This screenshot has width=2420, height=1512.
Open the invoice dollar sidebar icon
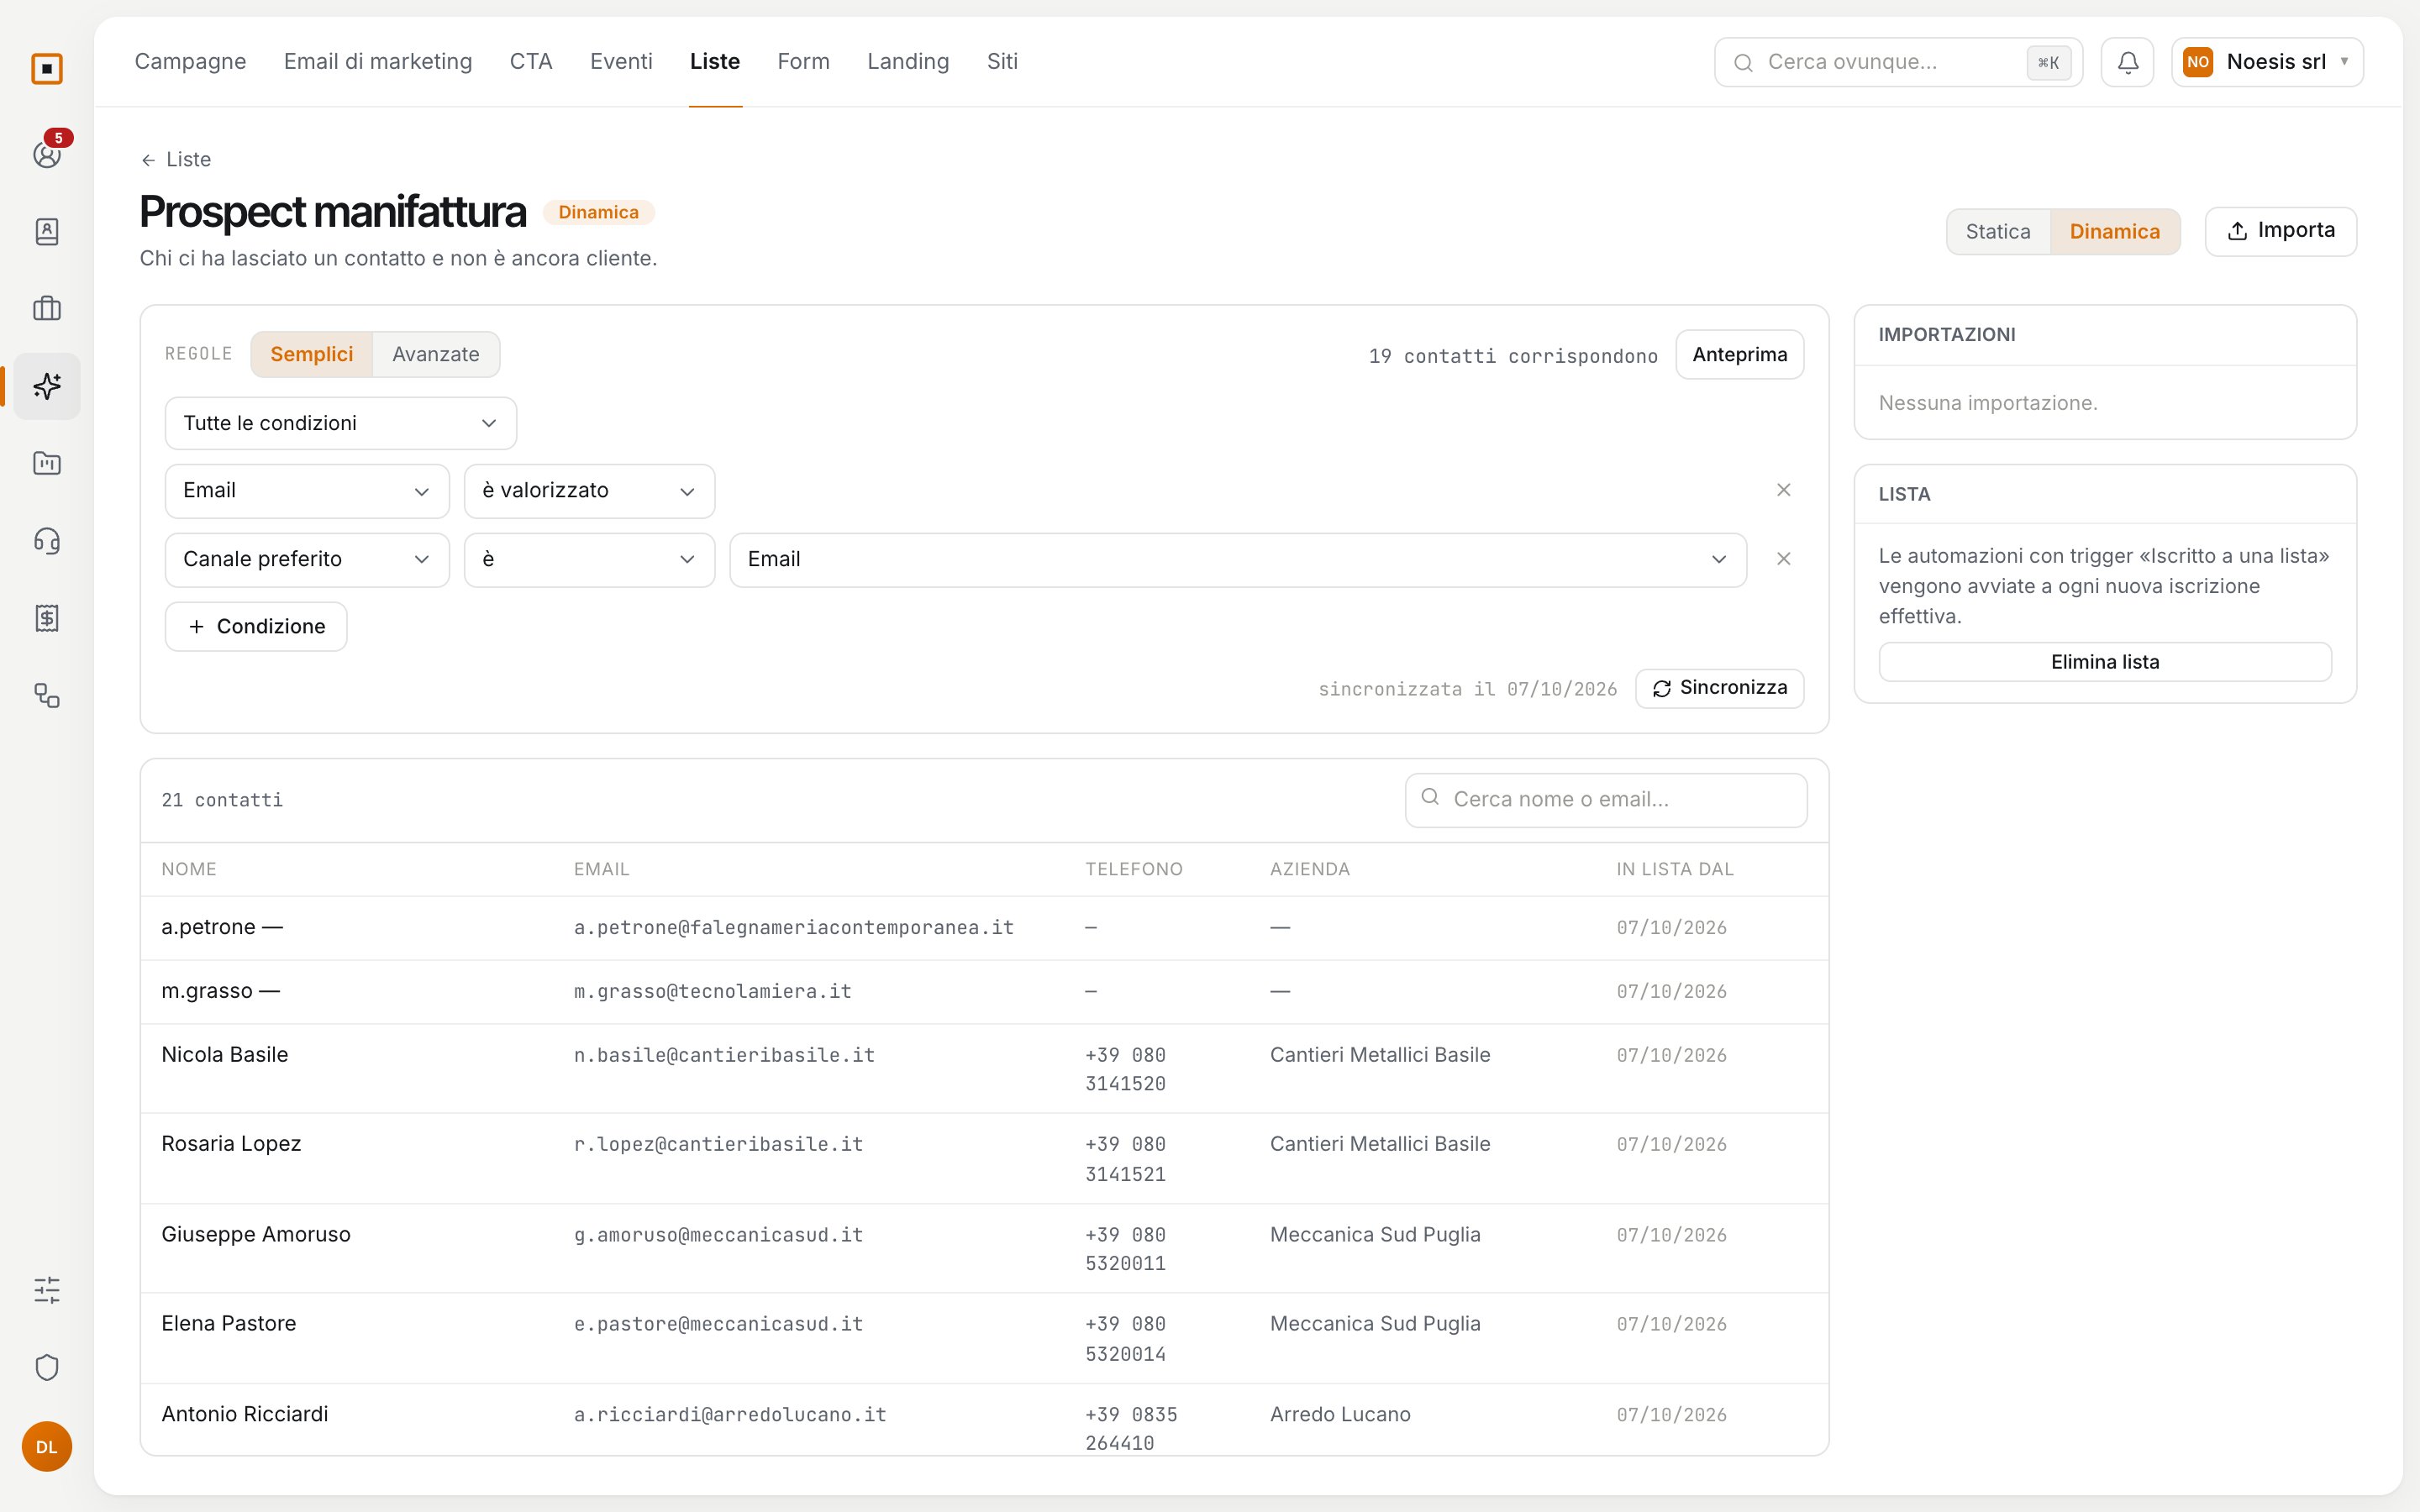(x=47, y=618)
